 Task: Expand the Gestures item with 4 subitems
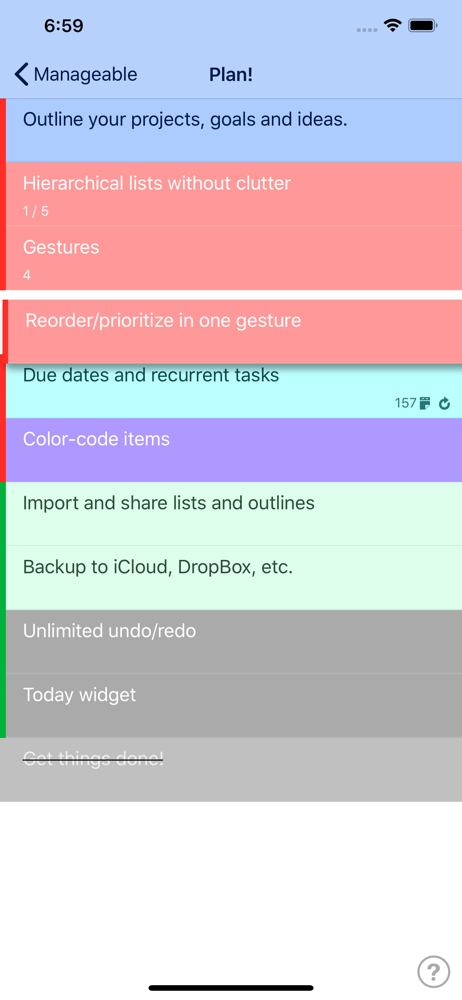(x=234, y=258)
